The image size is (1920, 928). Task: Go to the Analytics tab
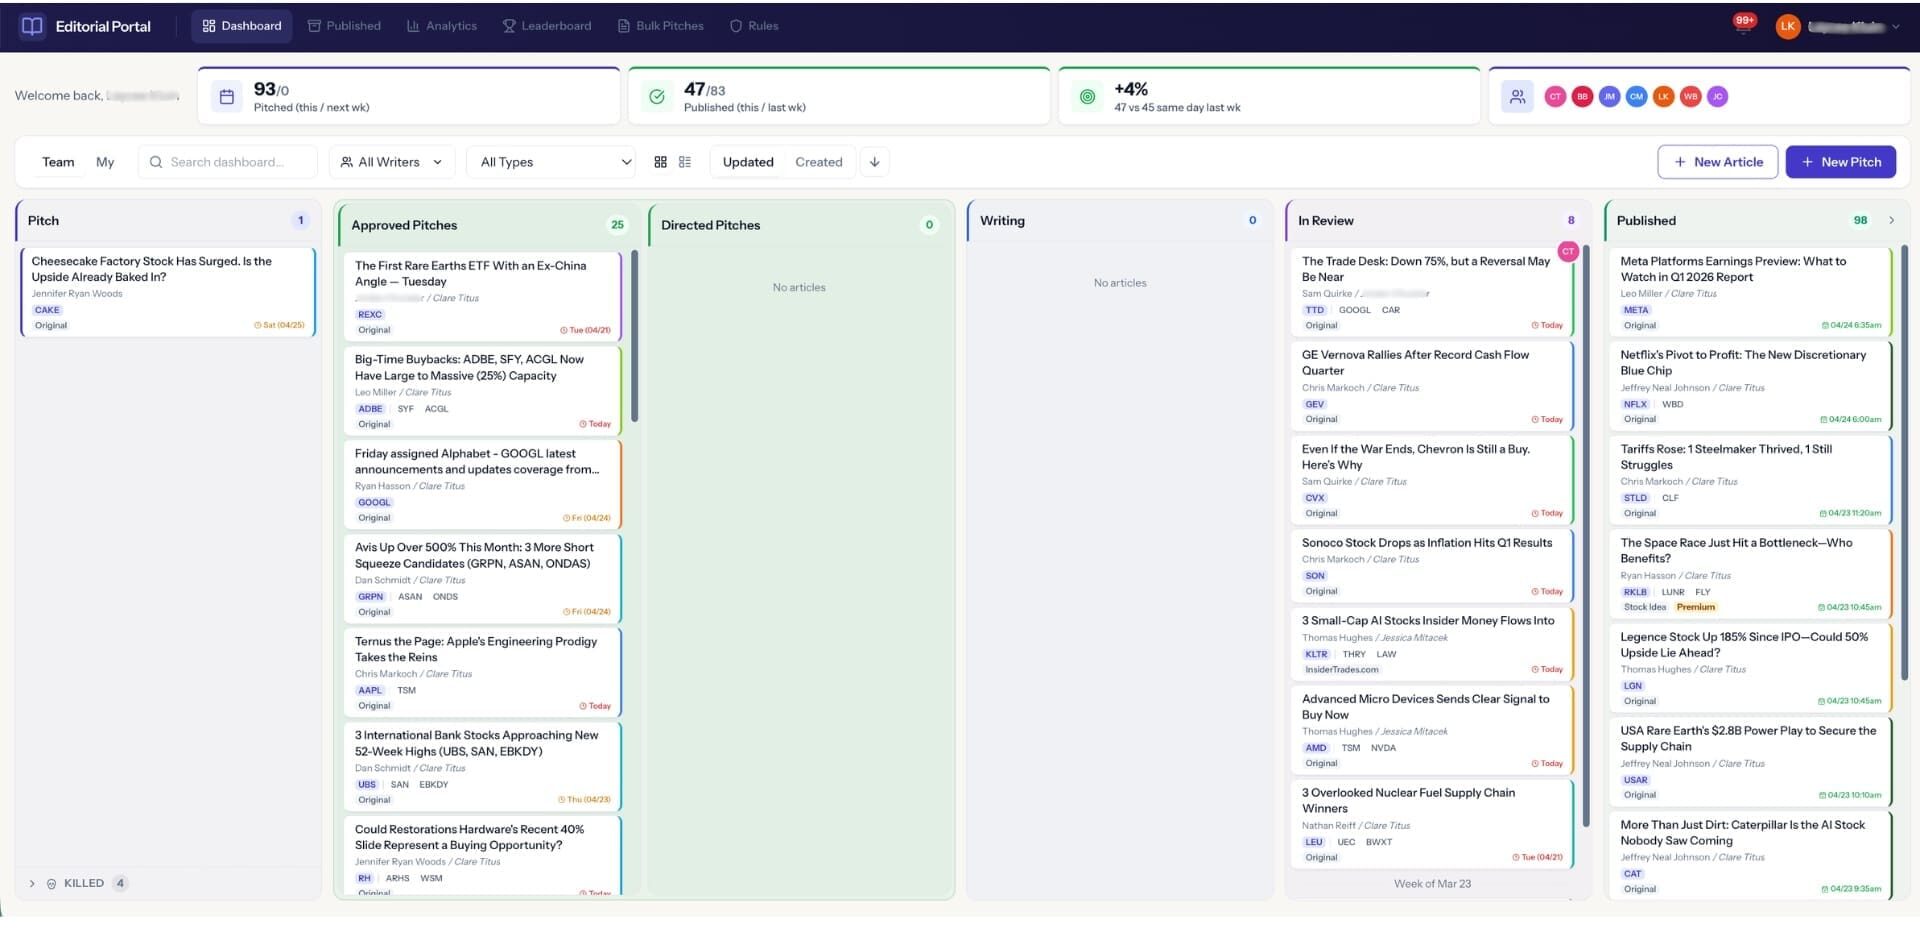tap(441, 26)
